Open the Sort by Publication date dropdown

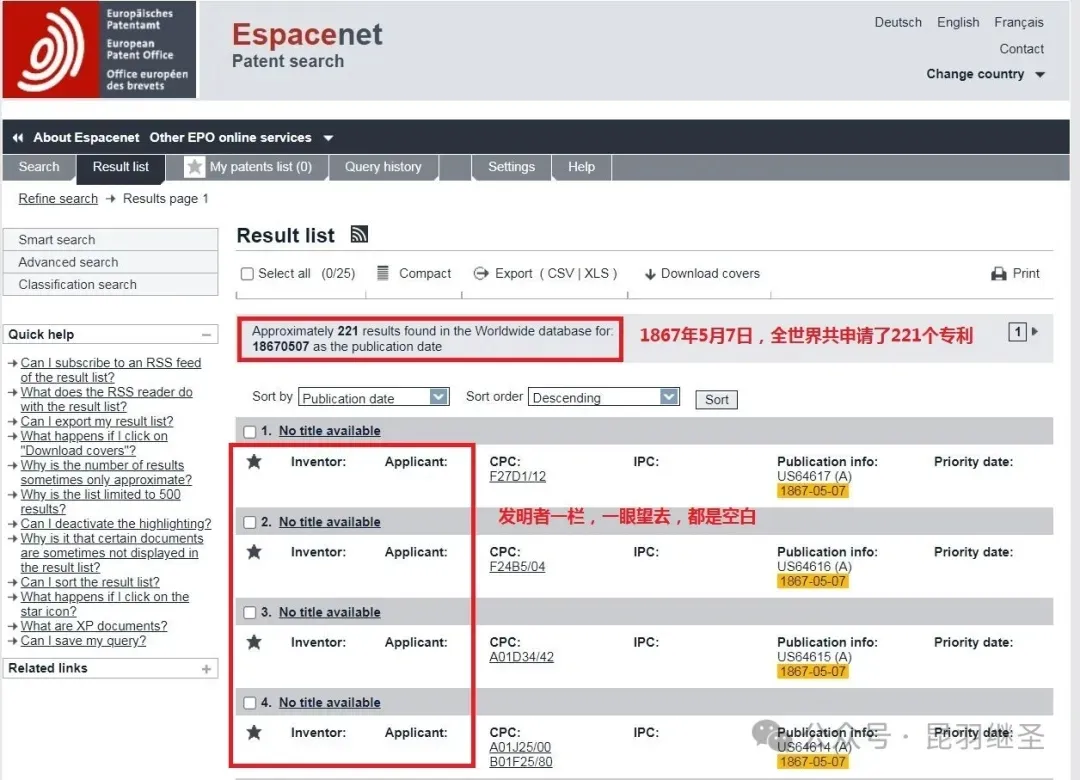pyautogui.click(x=374, y=397)
